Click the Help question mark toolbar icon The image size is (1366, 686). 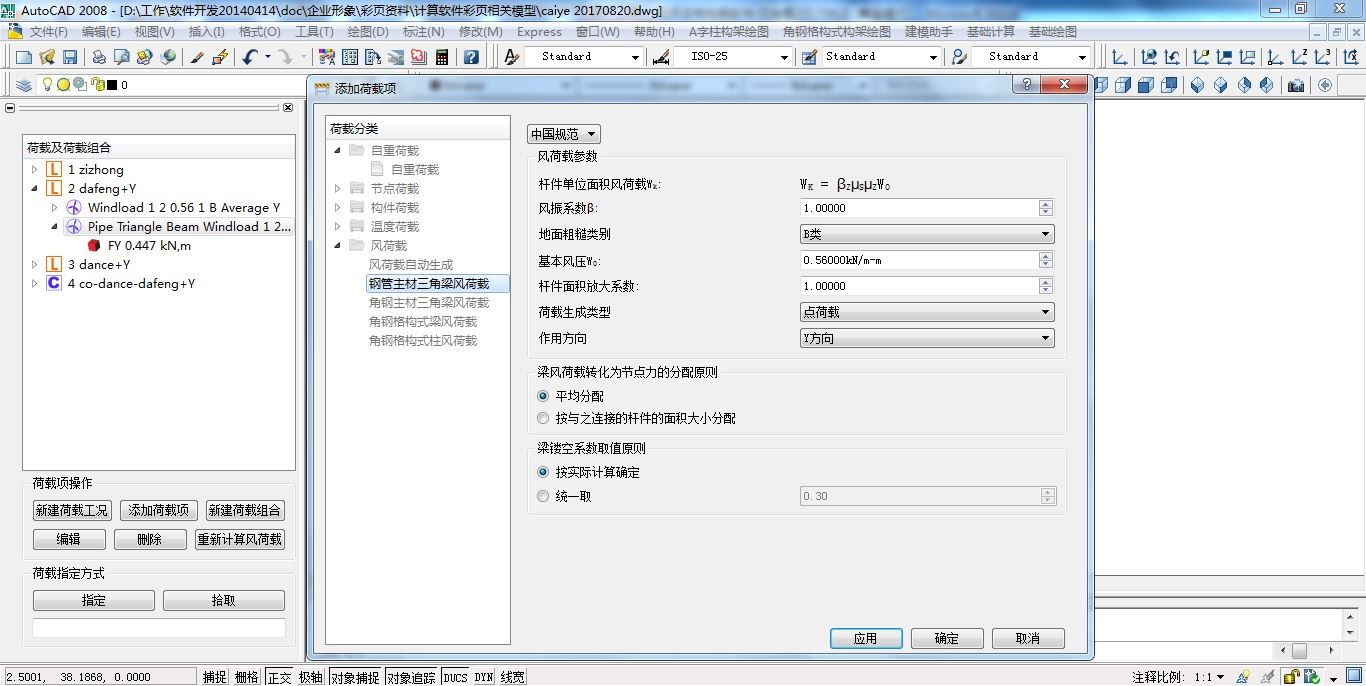point(471,57)
